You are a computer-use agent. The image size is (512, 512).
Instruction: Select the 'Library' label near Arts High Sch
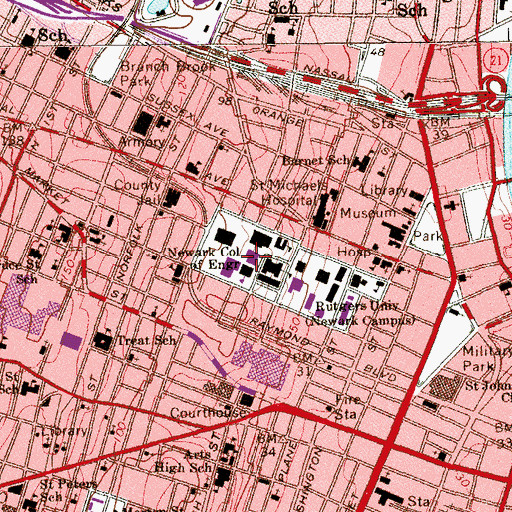tap(64, 431)
